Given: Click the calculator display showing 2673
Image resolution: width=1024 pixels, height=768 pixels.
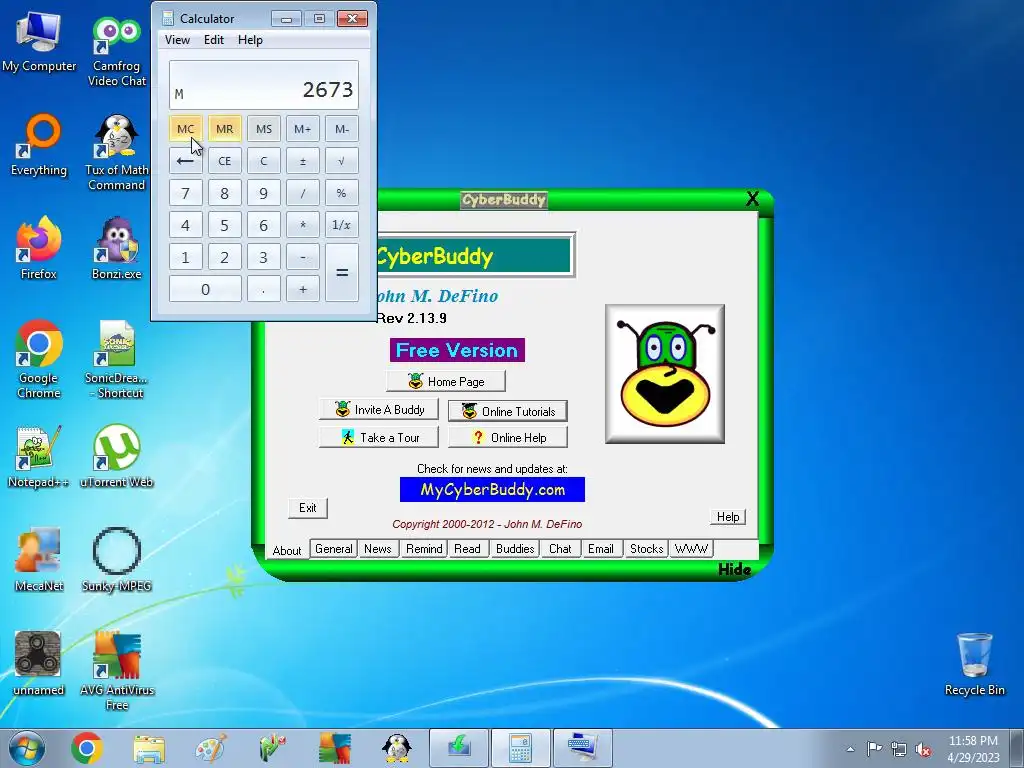Looking at the screenshot, I should tap(264, 85).
